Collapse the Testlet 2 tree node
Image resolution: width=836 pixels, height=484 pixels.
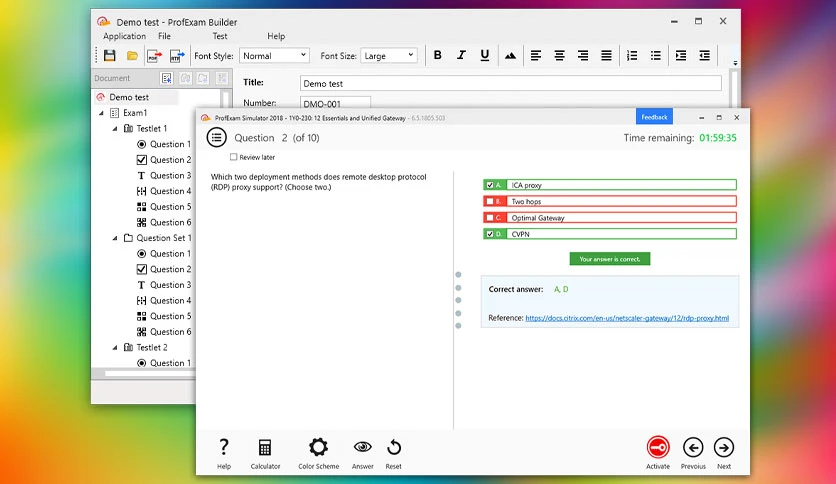click(115, 348)
